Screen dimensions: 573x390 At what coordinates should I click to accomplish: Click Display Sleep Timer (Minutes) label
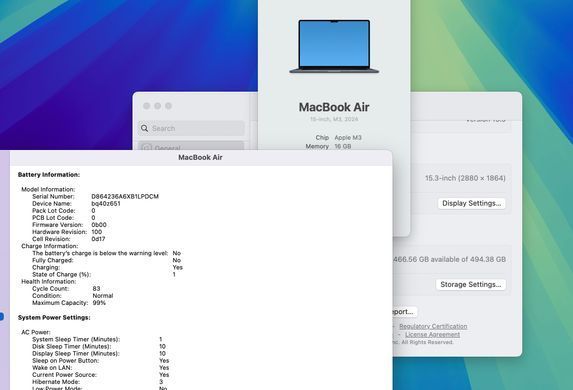pos(76,353)
